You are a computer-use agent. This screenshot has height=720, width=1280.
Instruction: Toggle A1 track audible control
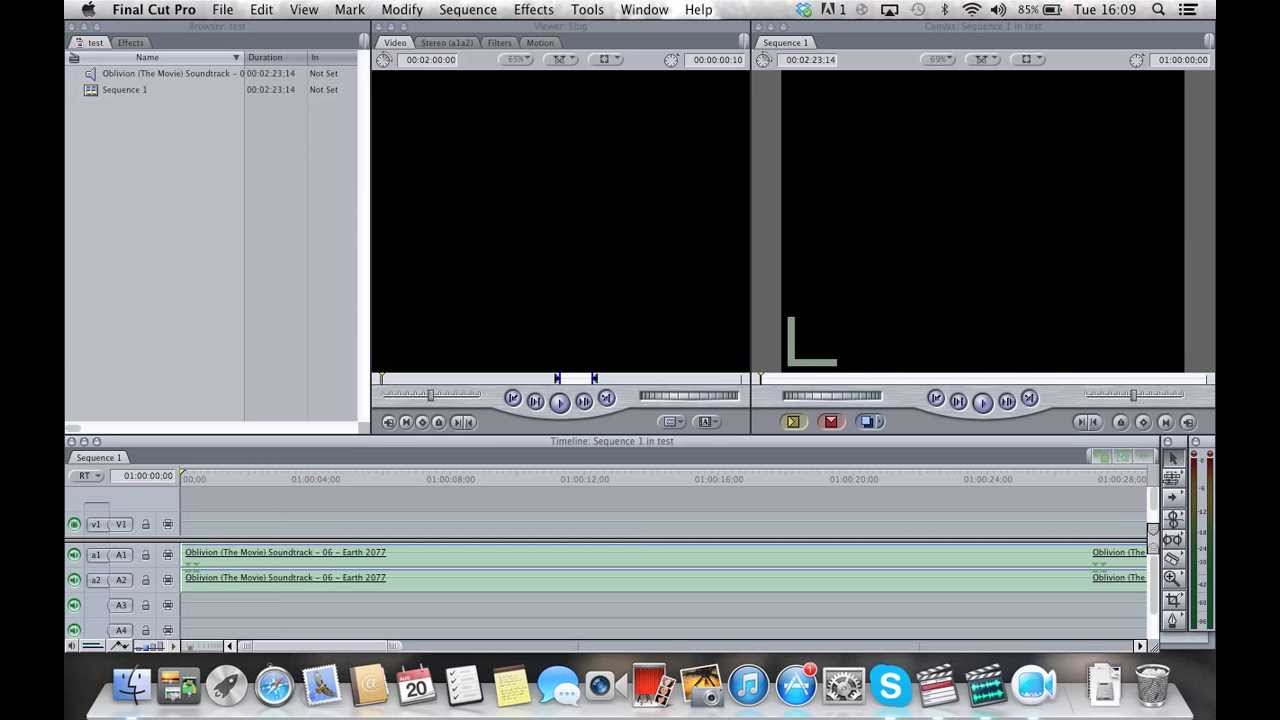tap(74, 555)
